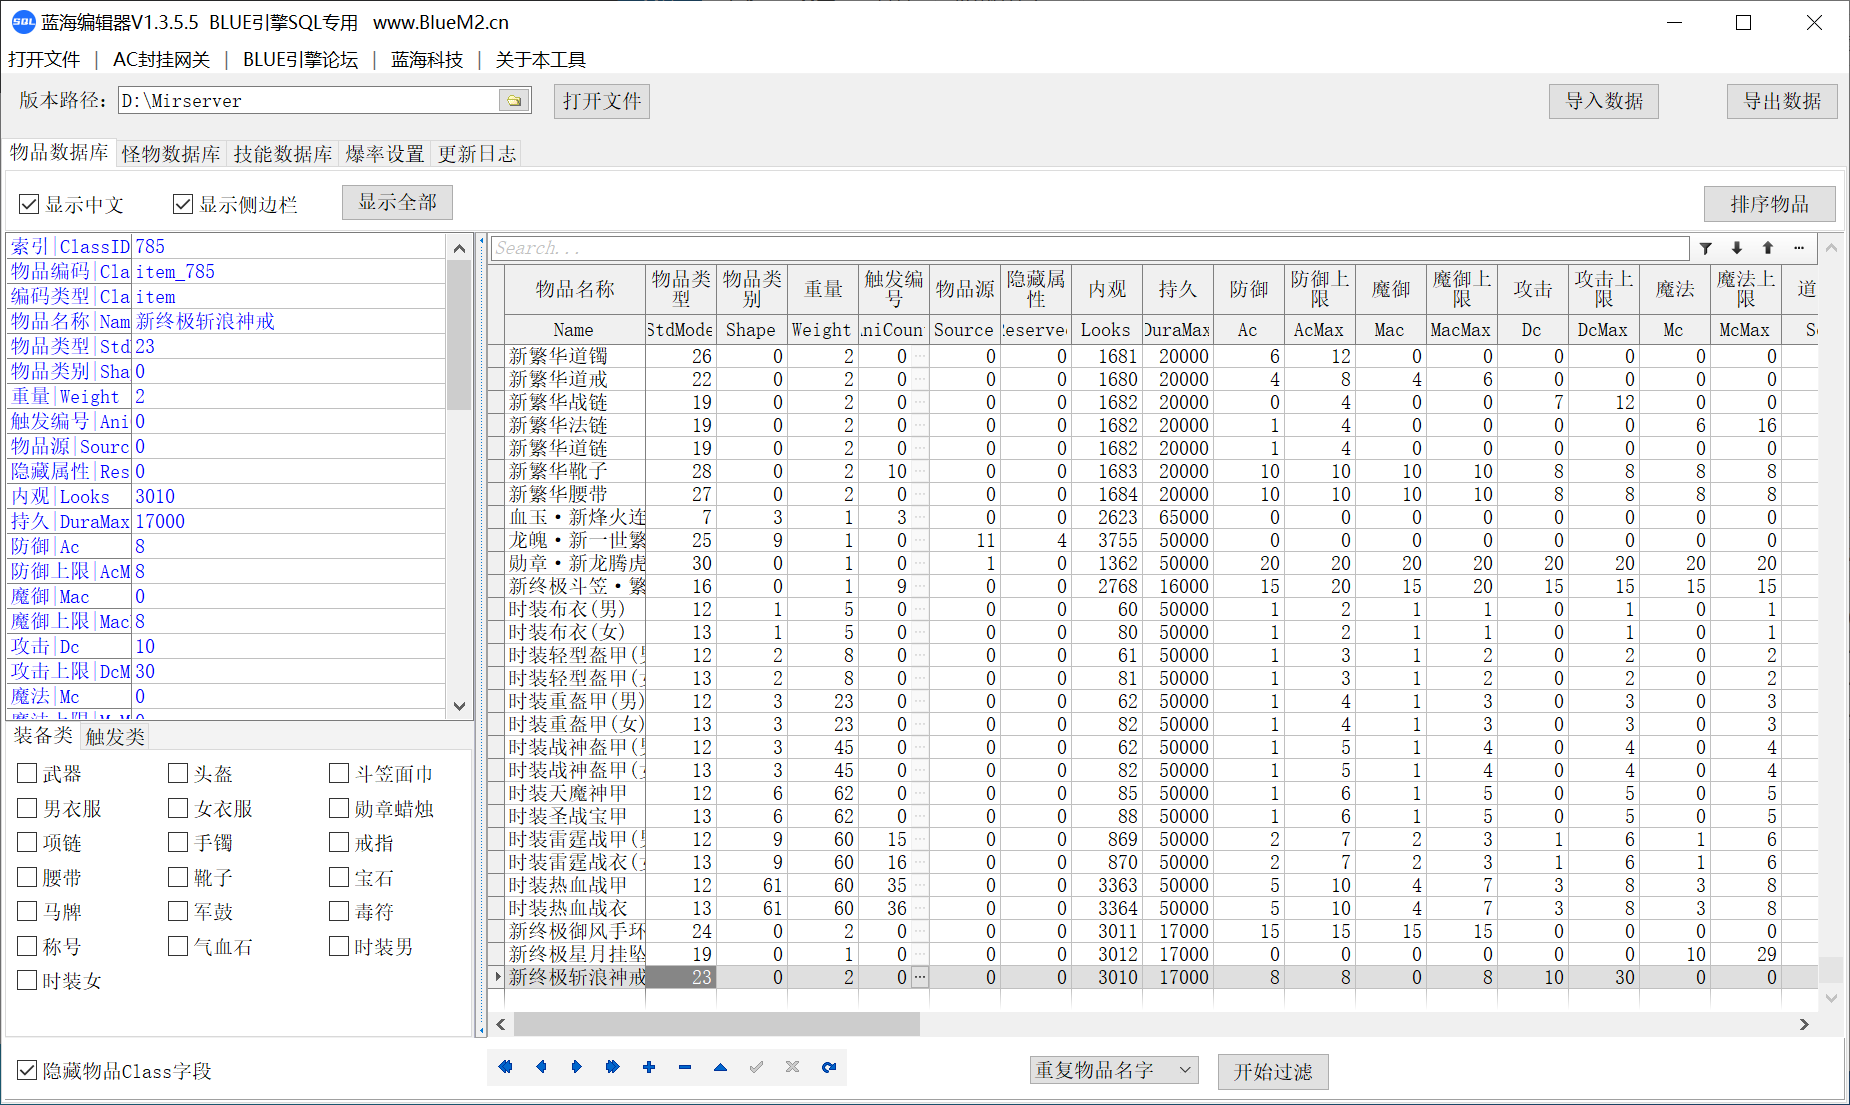This screenshot has height=1105, width=1850.
Task: Go to next record arrow
Action: 577,1067
